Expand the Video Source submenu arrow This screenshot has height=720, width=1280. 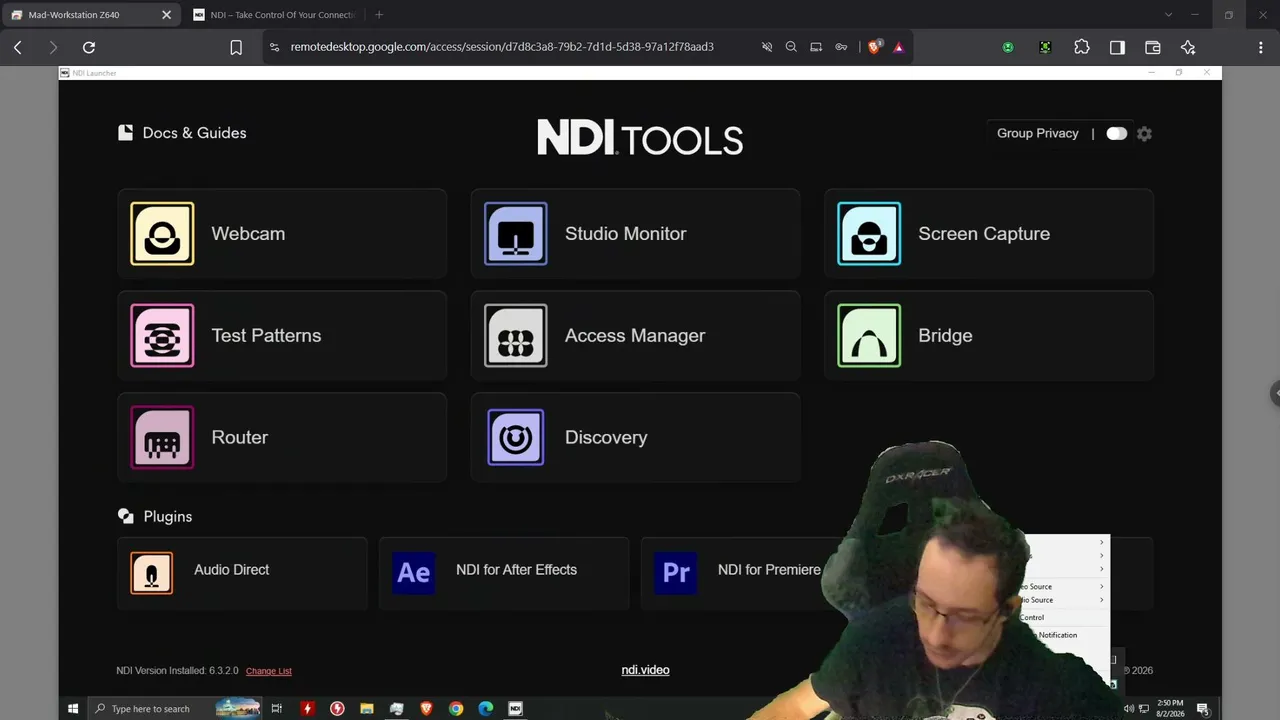pos(1102,587)
